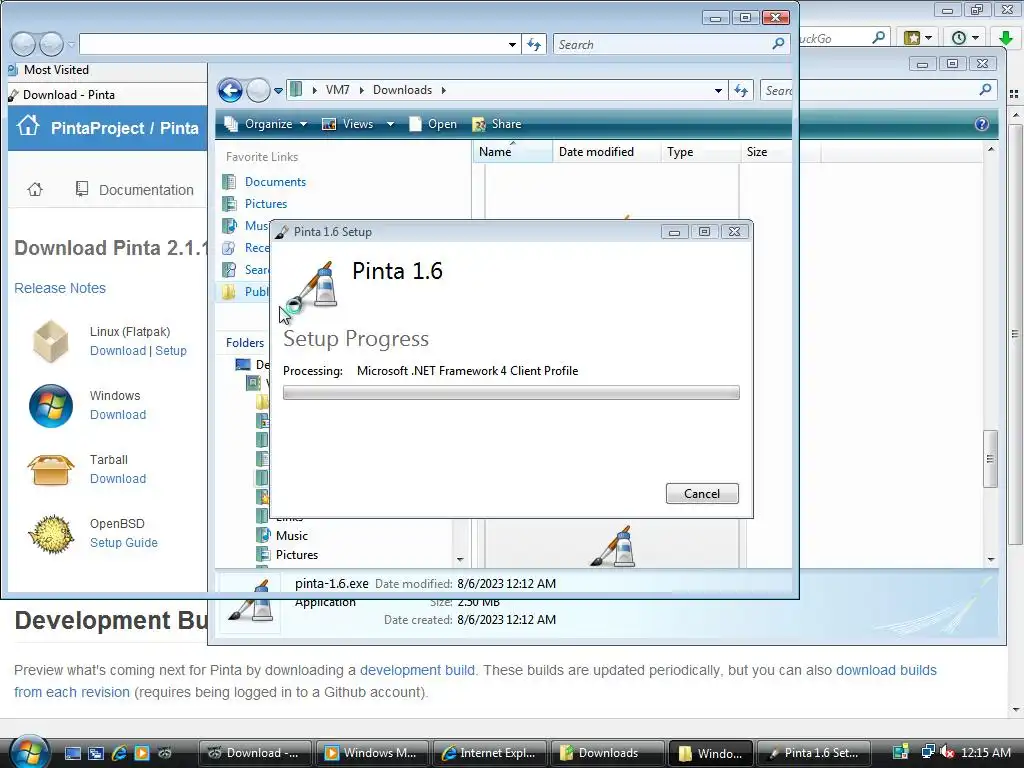Click the Tarball box icon

click(51, 470)
